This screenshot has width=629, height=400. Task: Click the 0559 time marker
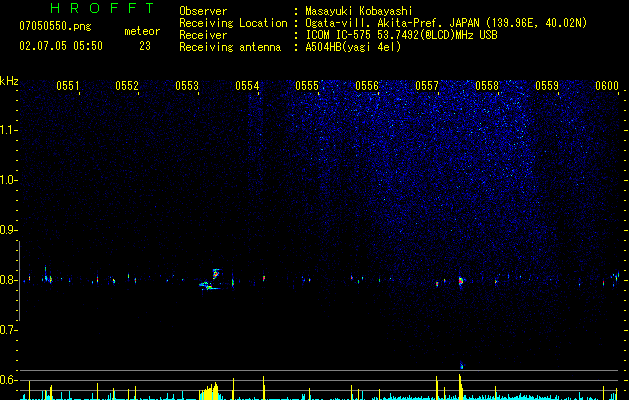(x=547, y=86)
